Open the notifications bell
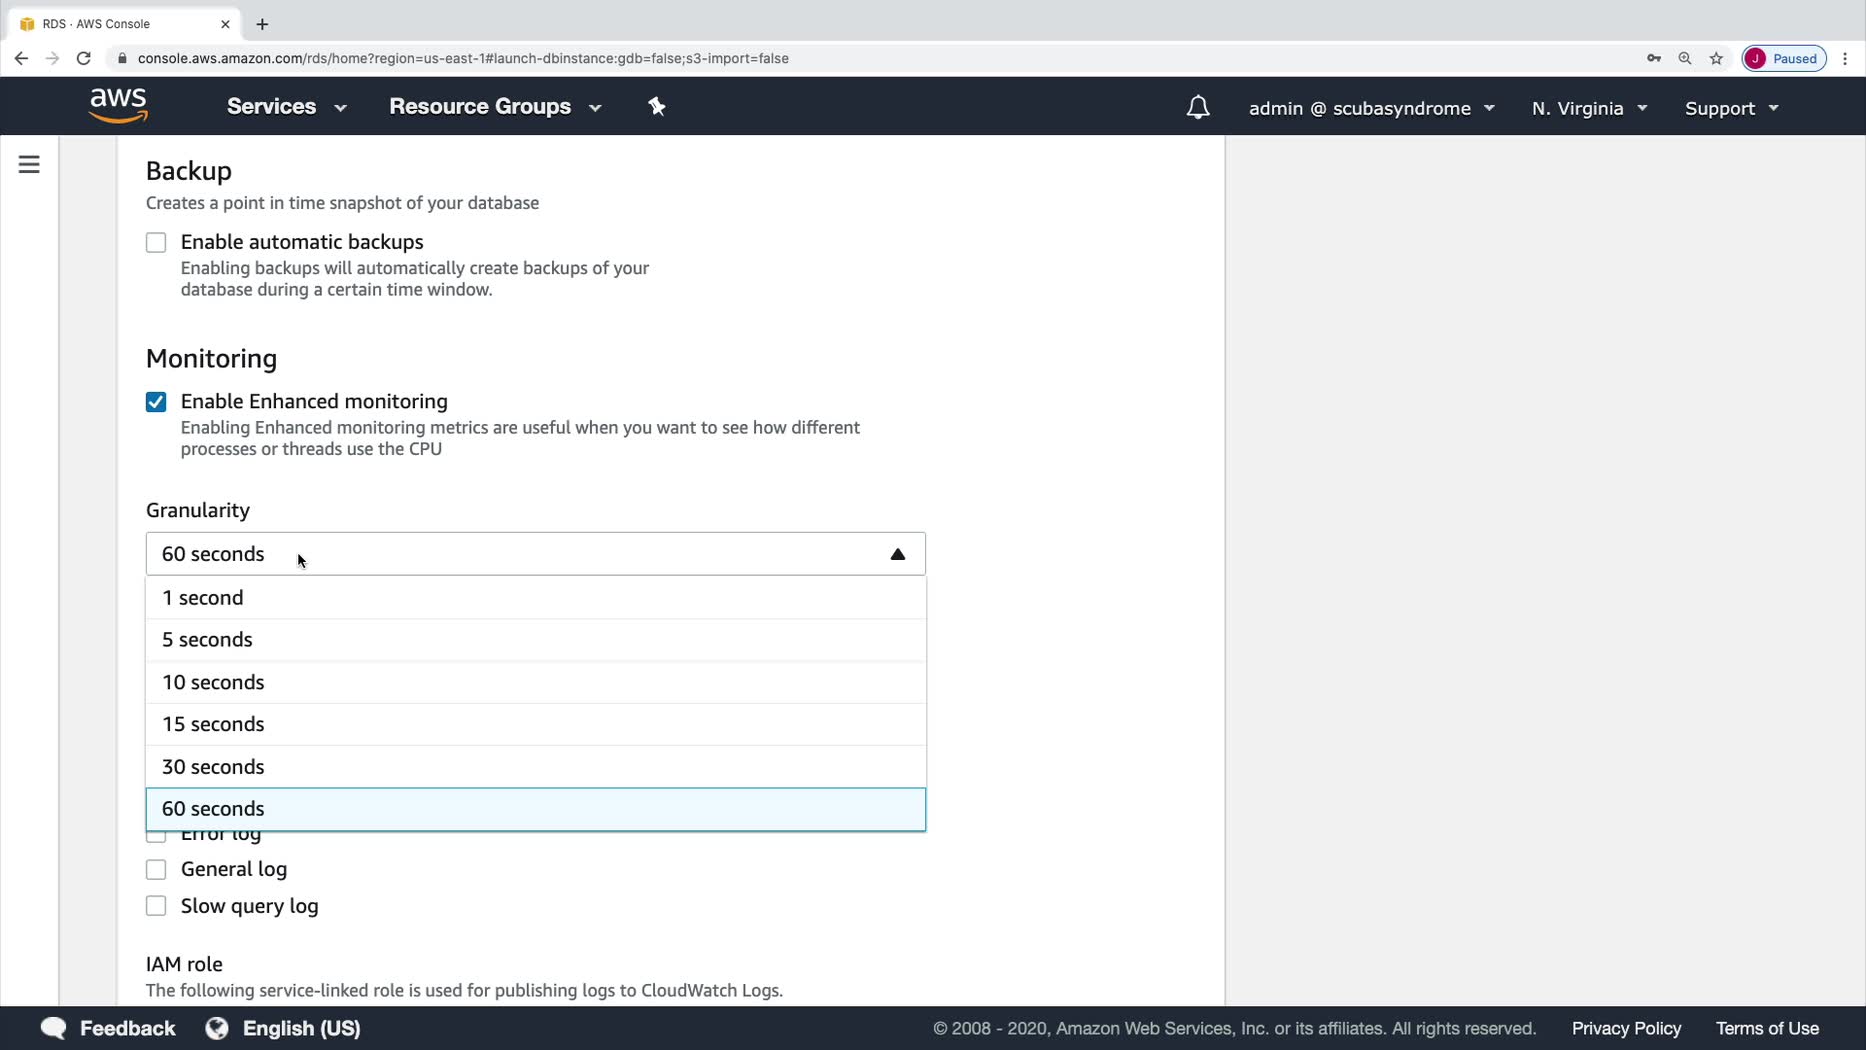 [1198, 107]
